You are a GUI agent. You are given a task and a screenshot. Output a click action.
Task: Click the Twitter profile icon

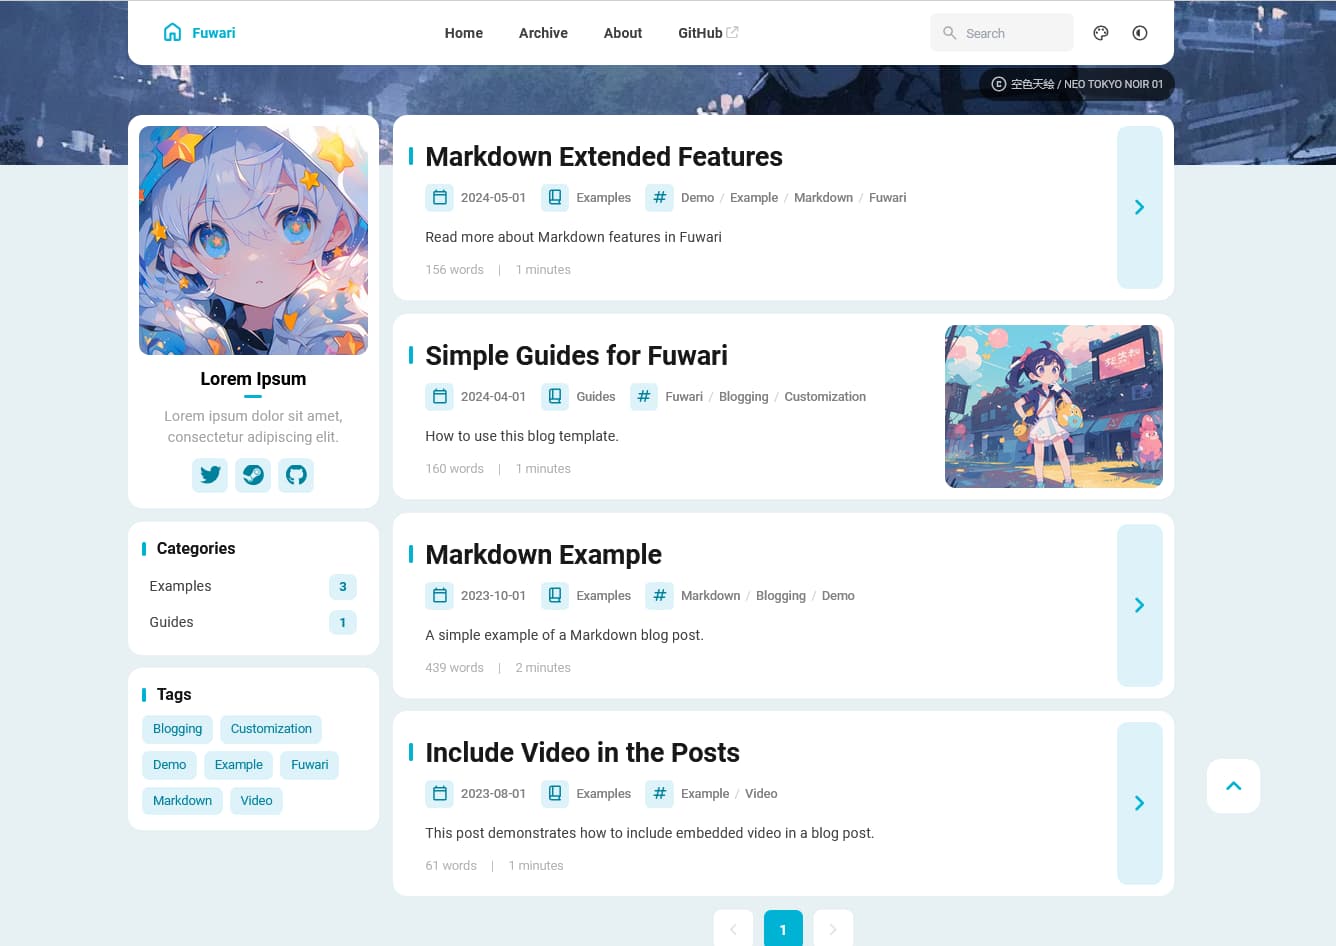[x=210, y=475]
